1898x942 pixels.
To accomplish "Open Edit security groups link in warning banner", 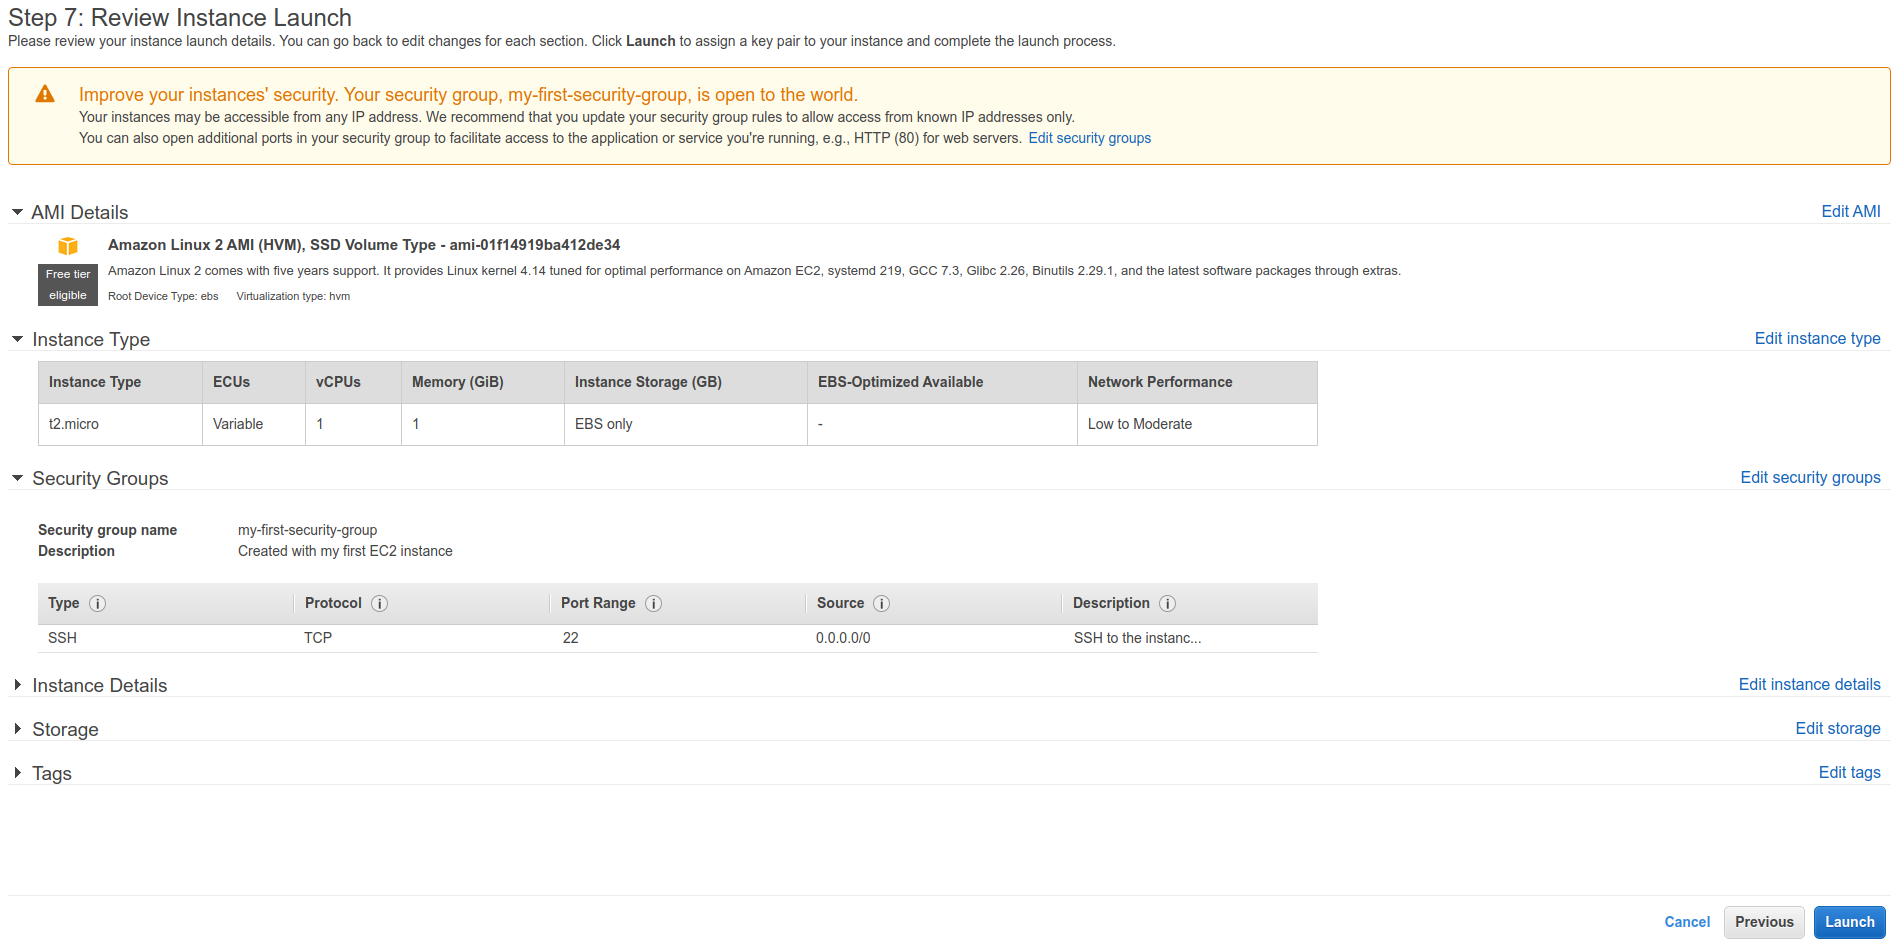I will 1089,138.
